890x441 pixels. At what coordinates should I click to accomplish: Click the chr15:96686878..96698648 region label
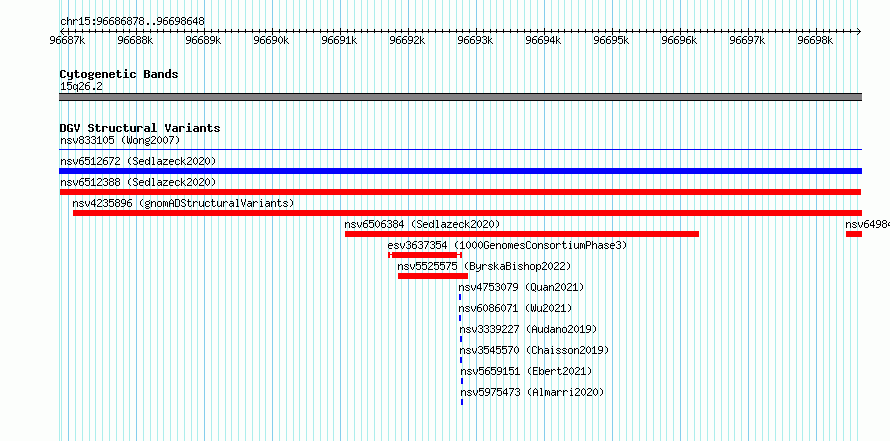132,21
